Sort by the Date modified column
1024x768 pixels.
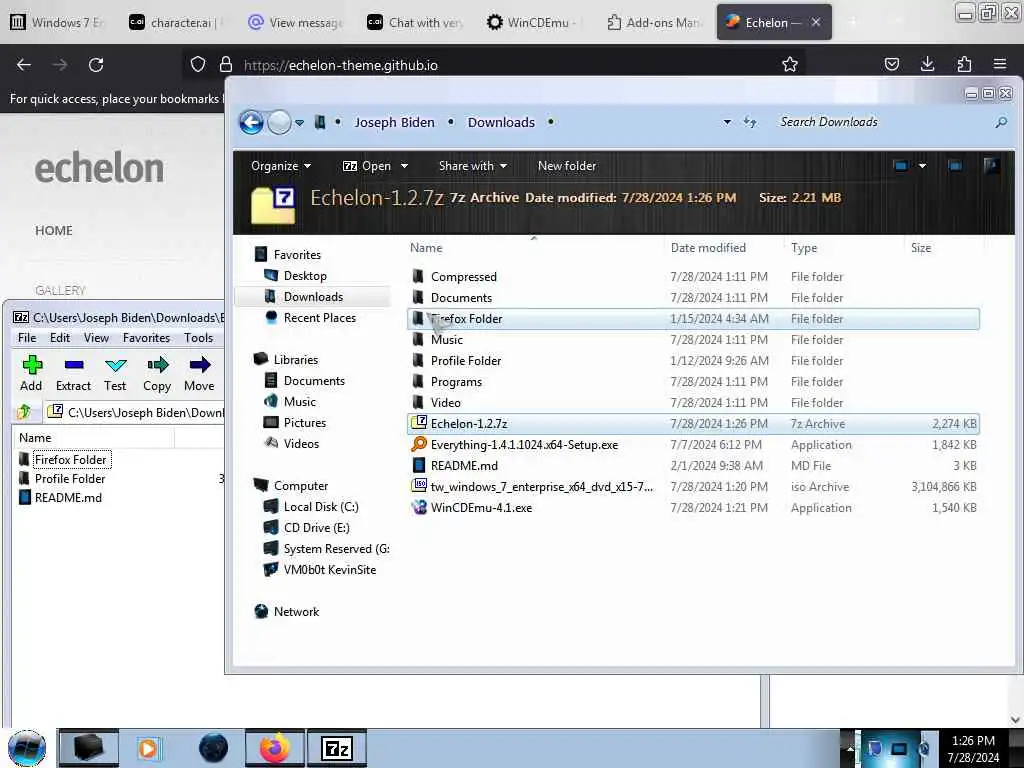point(708,248)
